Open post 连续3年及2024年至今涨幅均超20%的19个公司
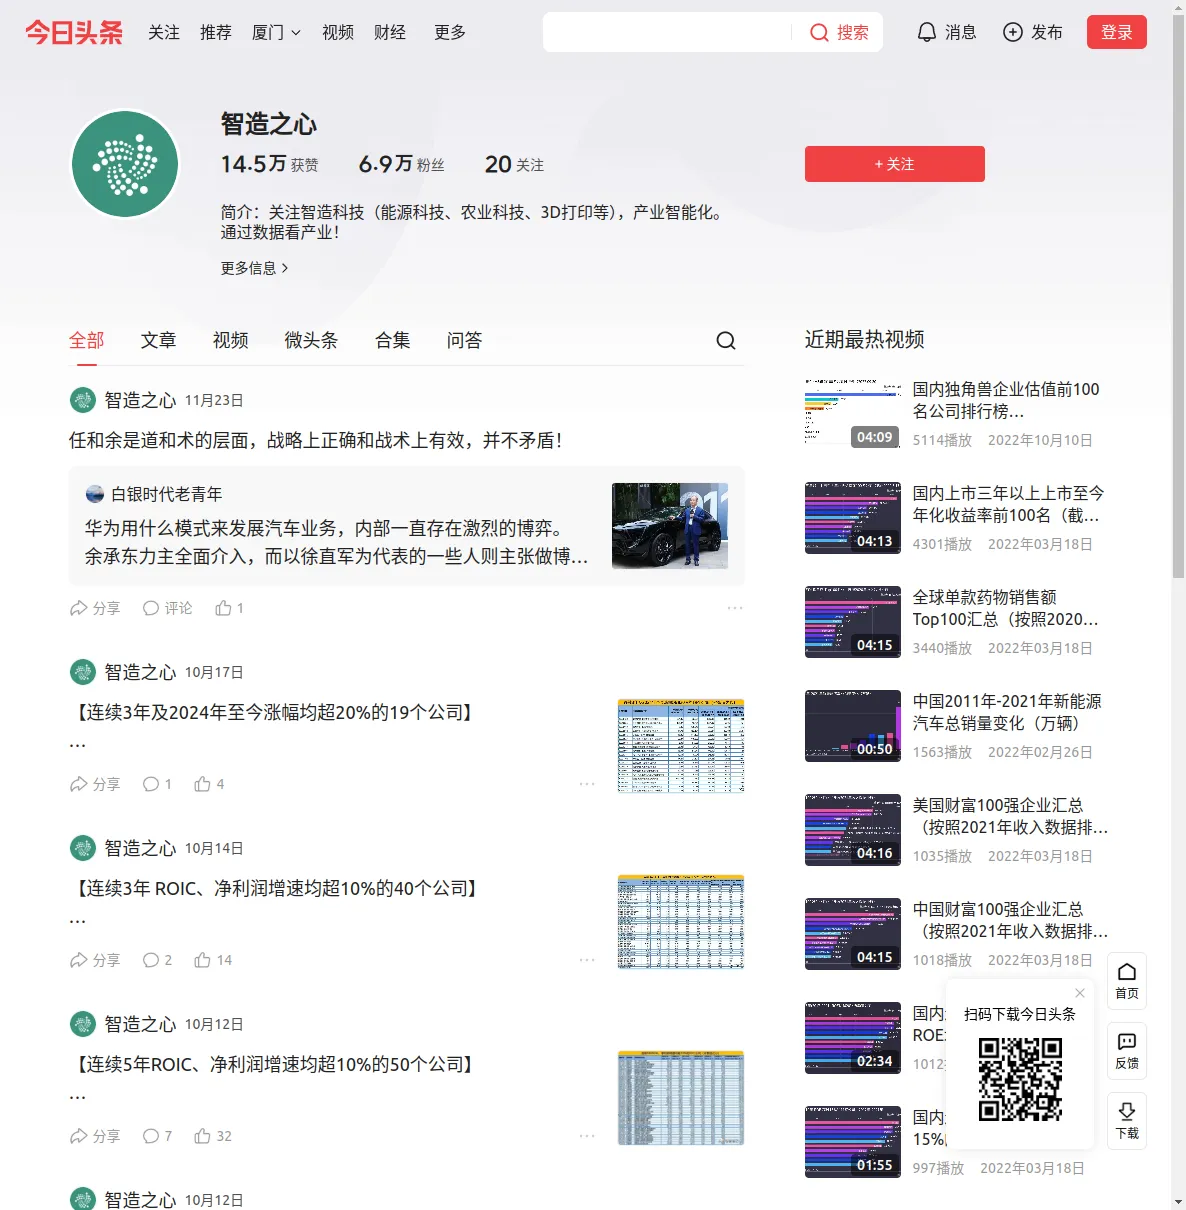 tap(274, 713)
